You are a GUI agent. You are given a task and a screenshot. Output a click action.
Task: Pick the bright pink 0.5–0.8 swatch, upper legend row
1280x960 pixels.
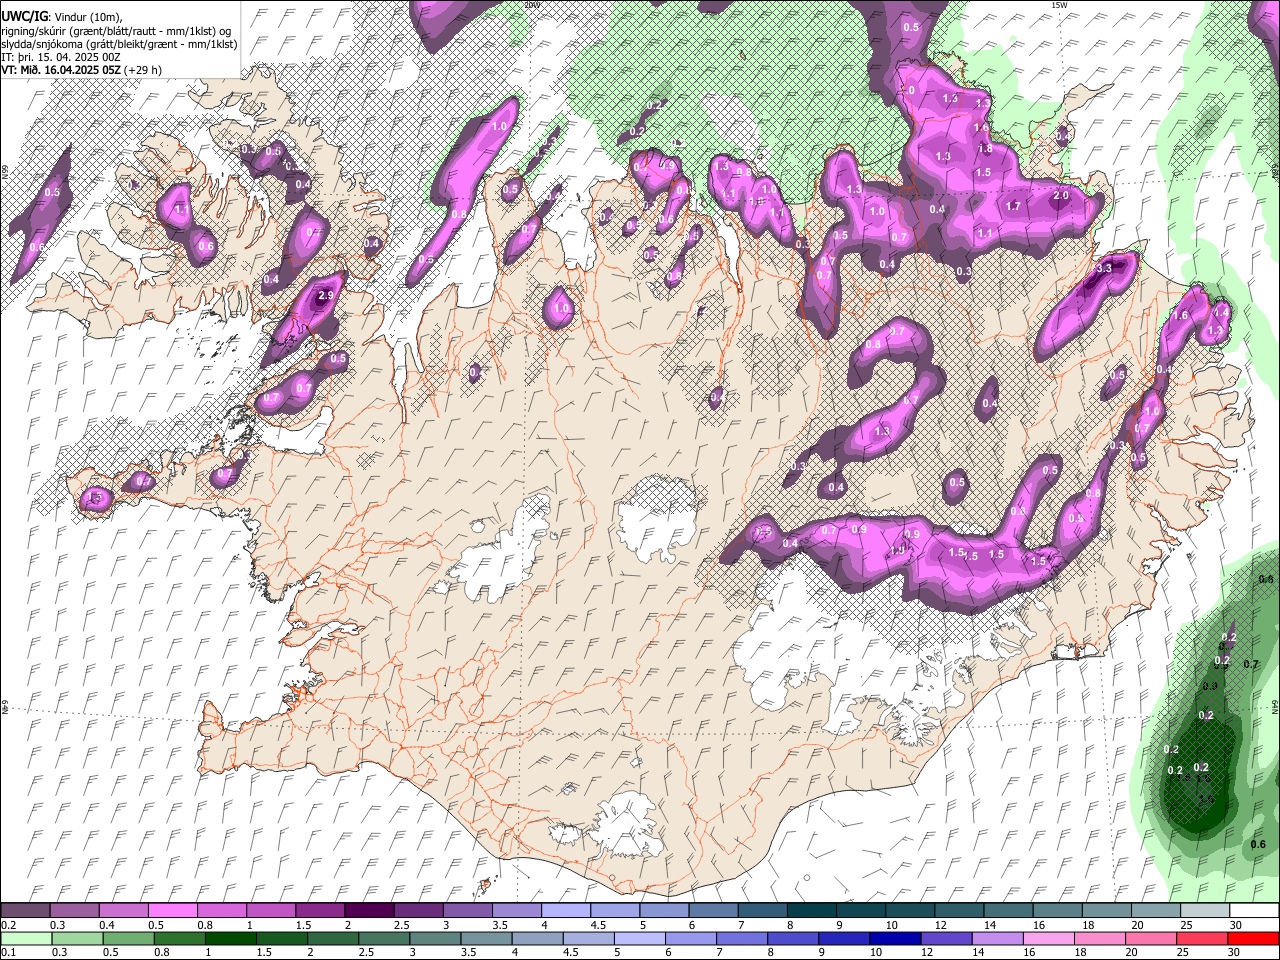(173, 911)
